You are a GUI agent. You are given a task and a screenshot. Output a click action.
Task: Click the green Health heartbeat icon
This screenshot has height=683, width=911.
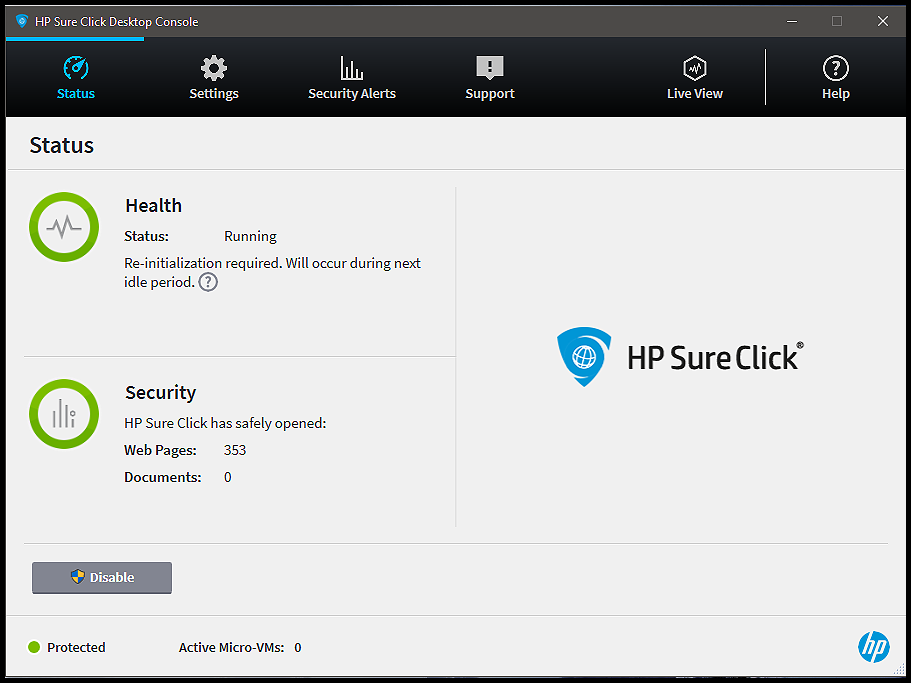pyautogui.click(x=63, y=227)
